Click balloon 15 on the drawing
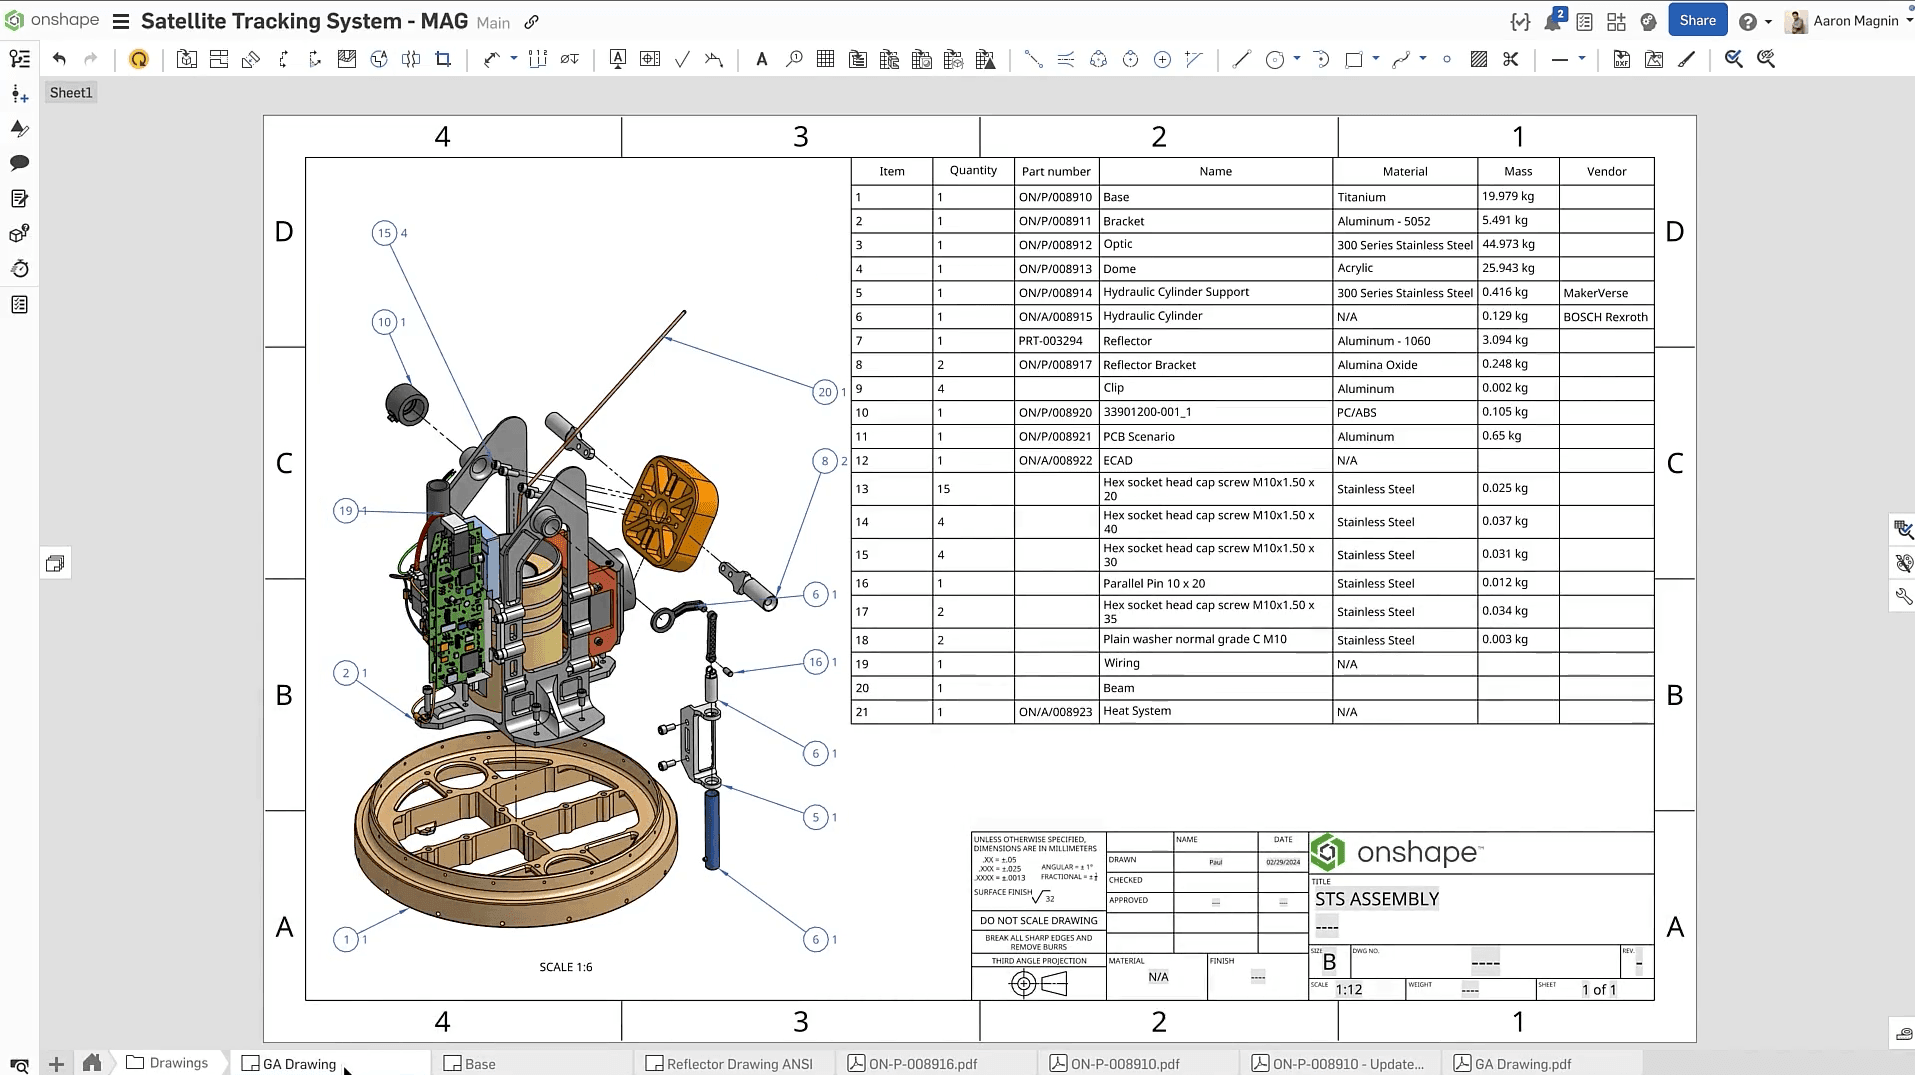 coord(384,233)
